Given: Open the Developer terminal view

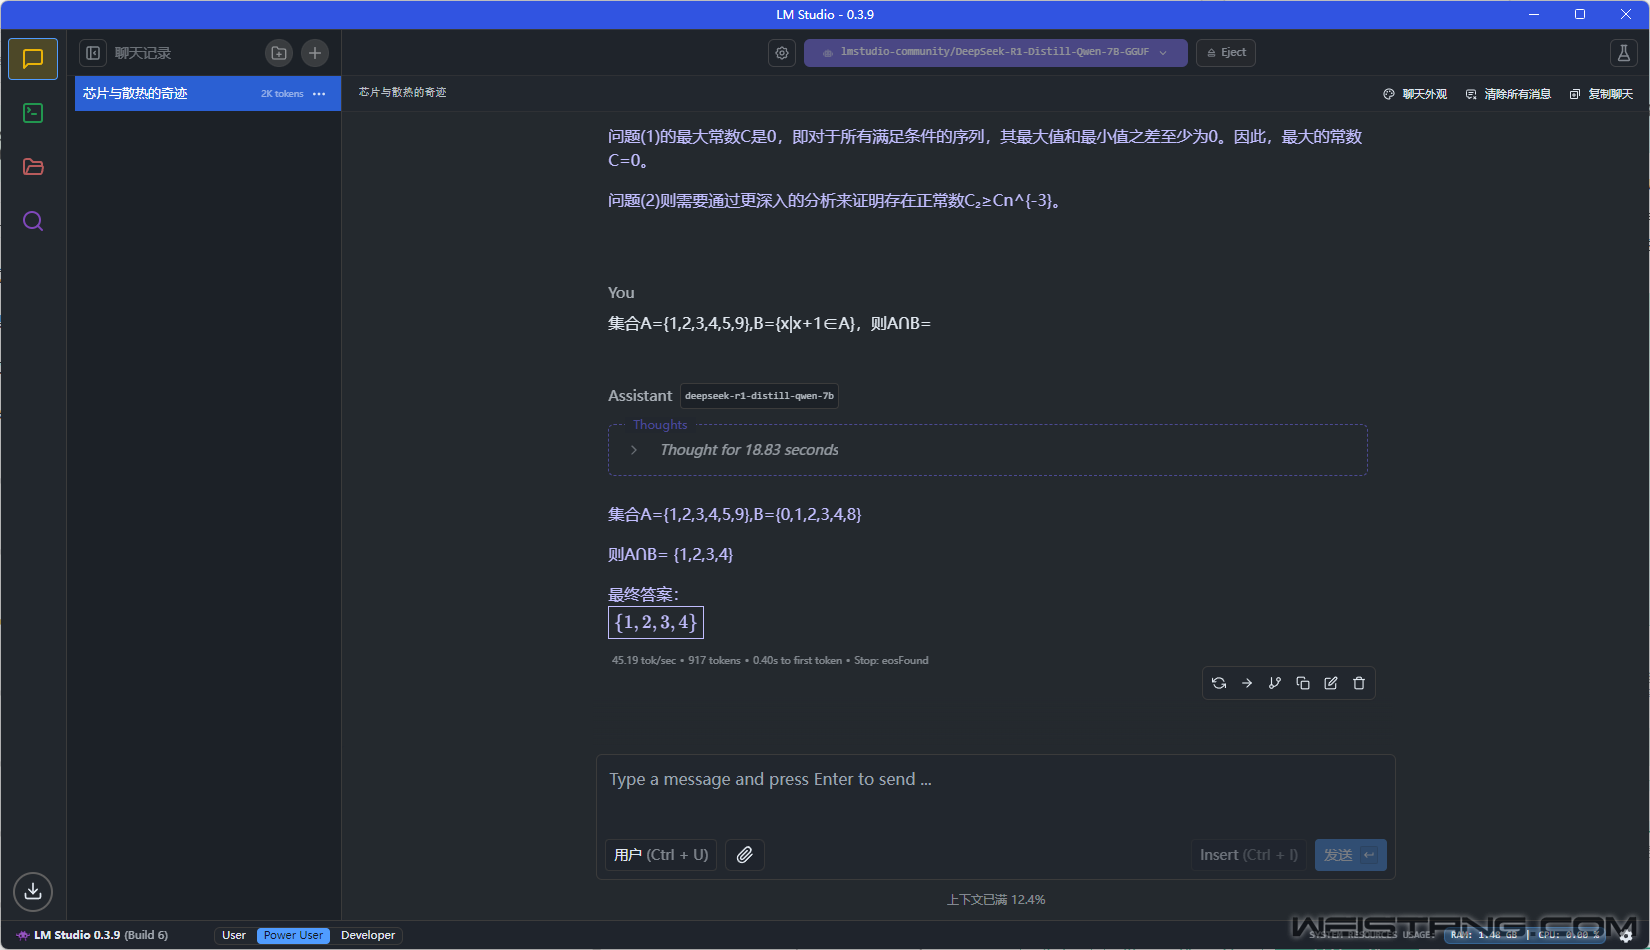Looking at the screenshot, I should [x=33, y=113].
